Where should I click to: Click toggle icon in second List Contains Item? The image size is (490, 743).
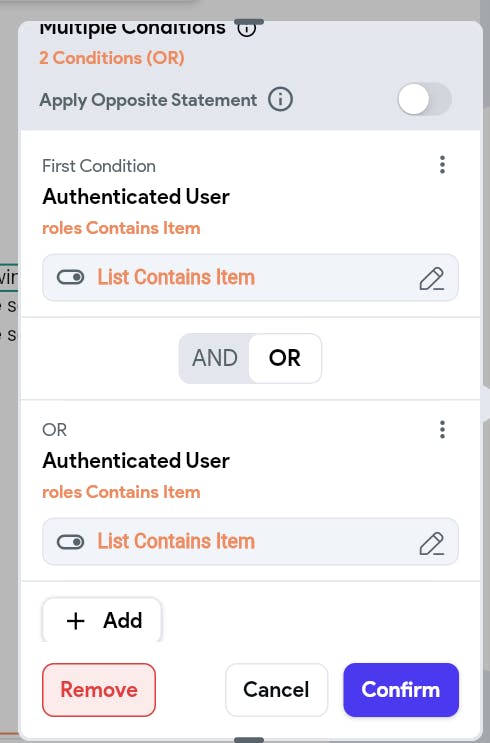point(71,542)
